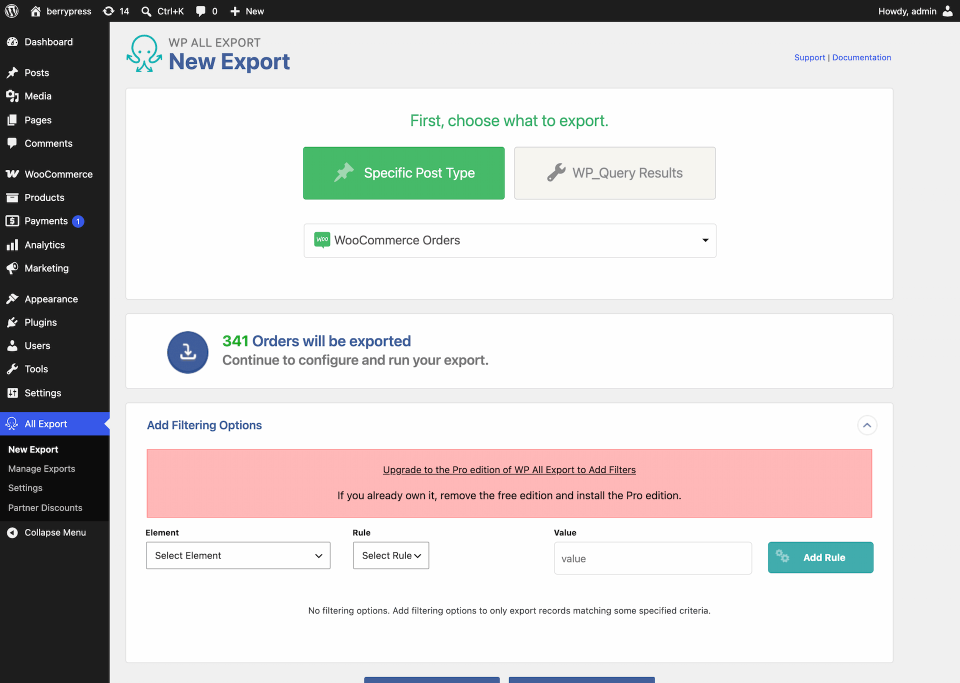This screenshot has width=960, height=683.
Task: Open the WooCommerce Orders post type dropdown
Action: click(510, 240)
